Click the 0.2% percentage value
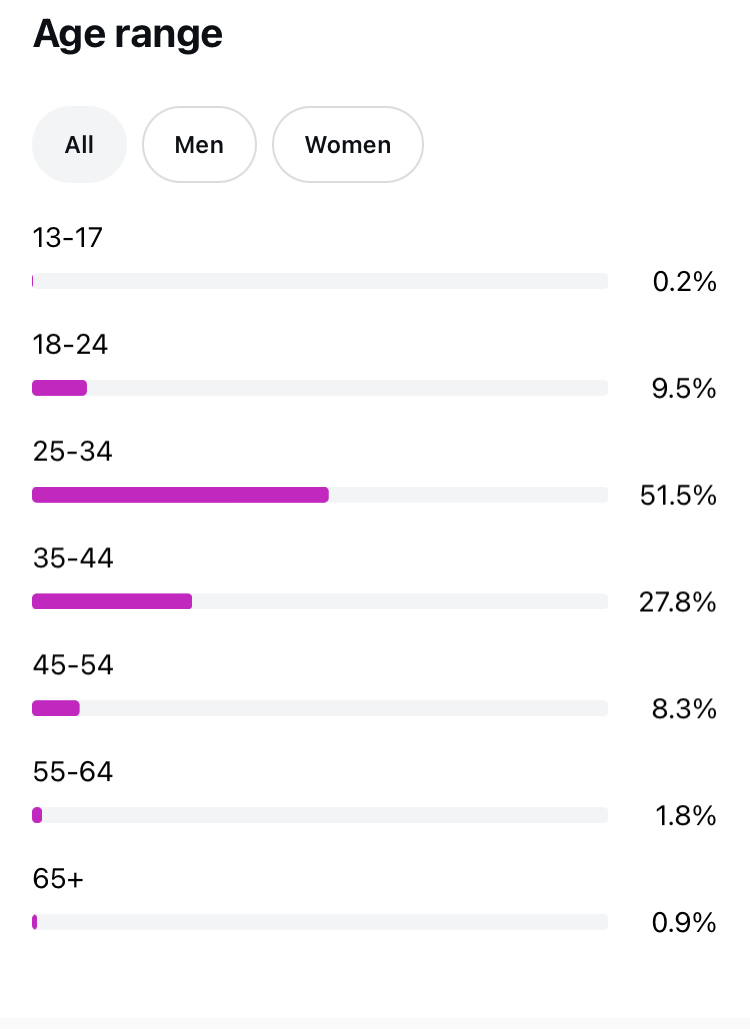 pyautogui.click(x=684, y=282)
